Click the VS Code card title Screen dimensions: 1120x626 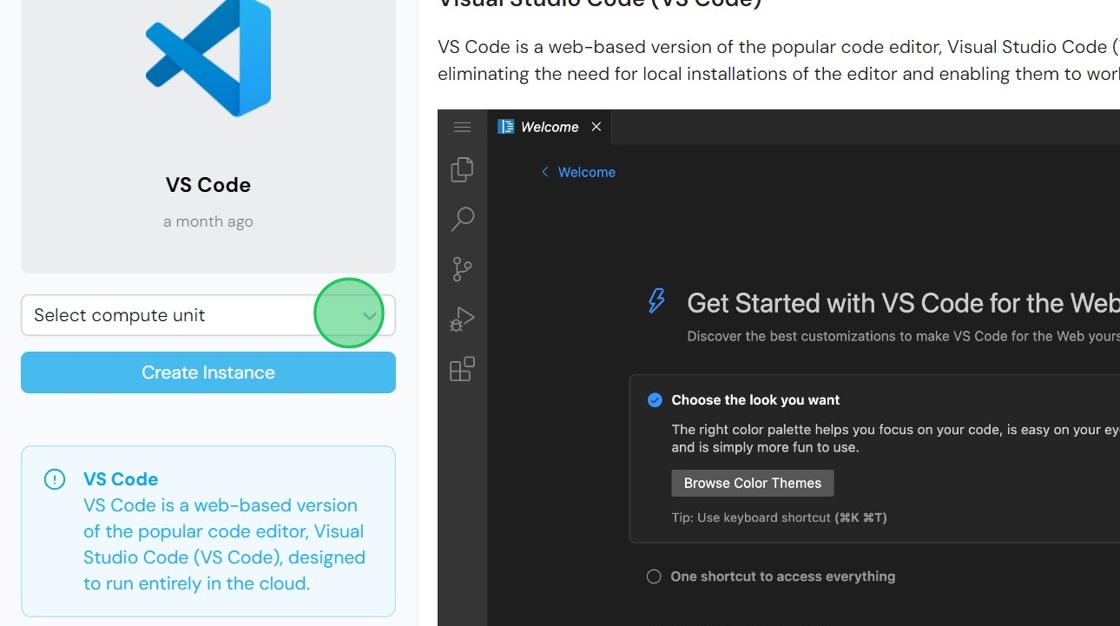click(x=208, y=185)
